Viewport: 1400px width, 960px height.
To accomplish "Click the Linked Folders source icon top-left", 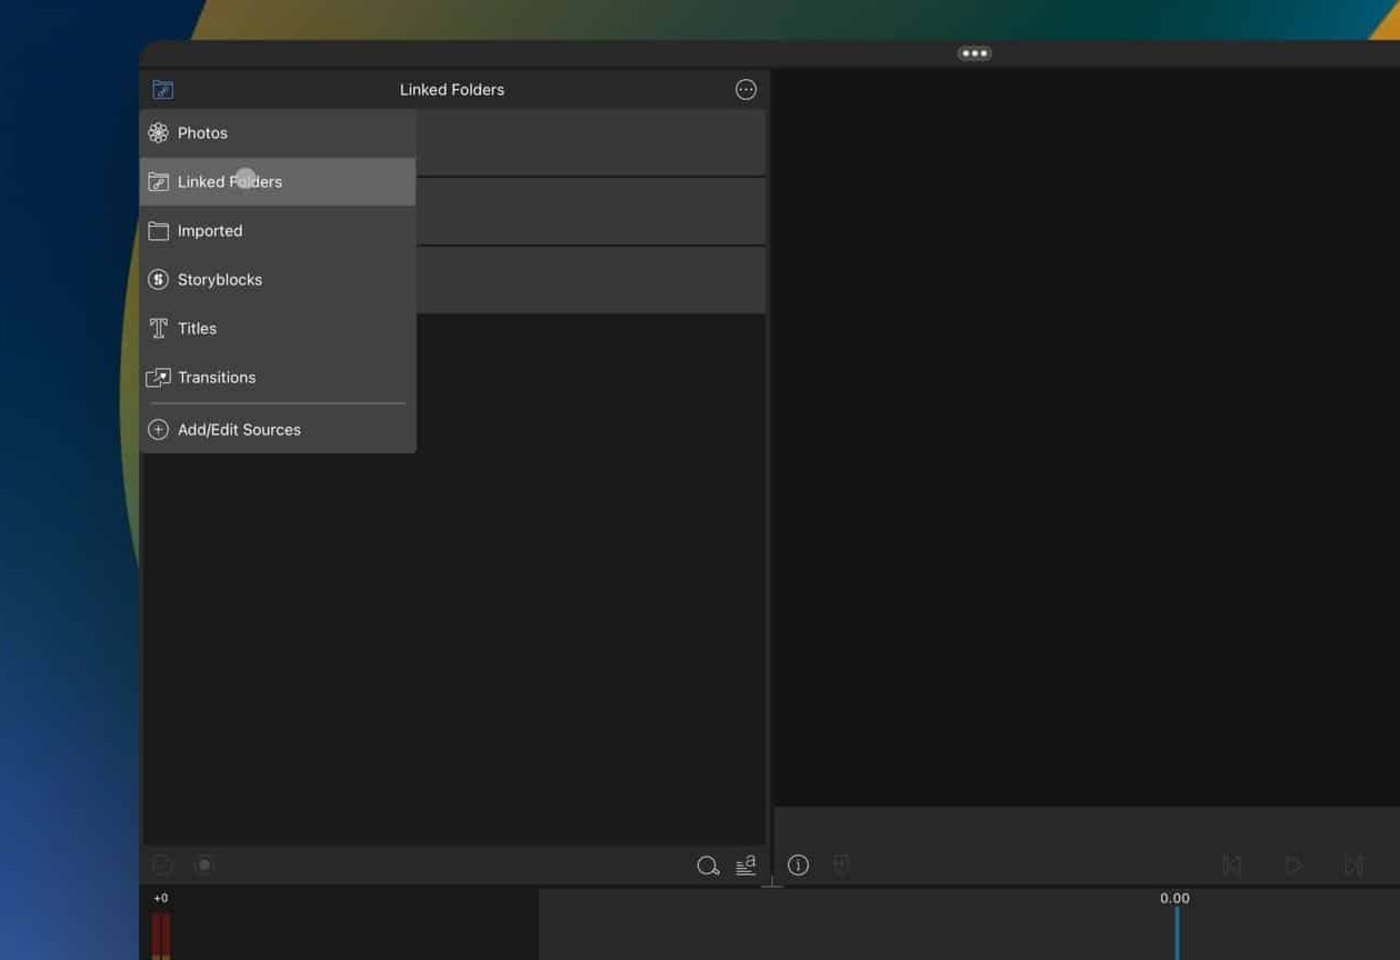I will click(x=163, y=89).
